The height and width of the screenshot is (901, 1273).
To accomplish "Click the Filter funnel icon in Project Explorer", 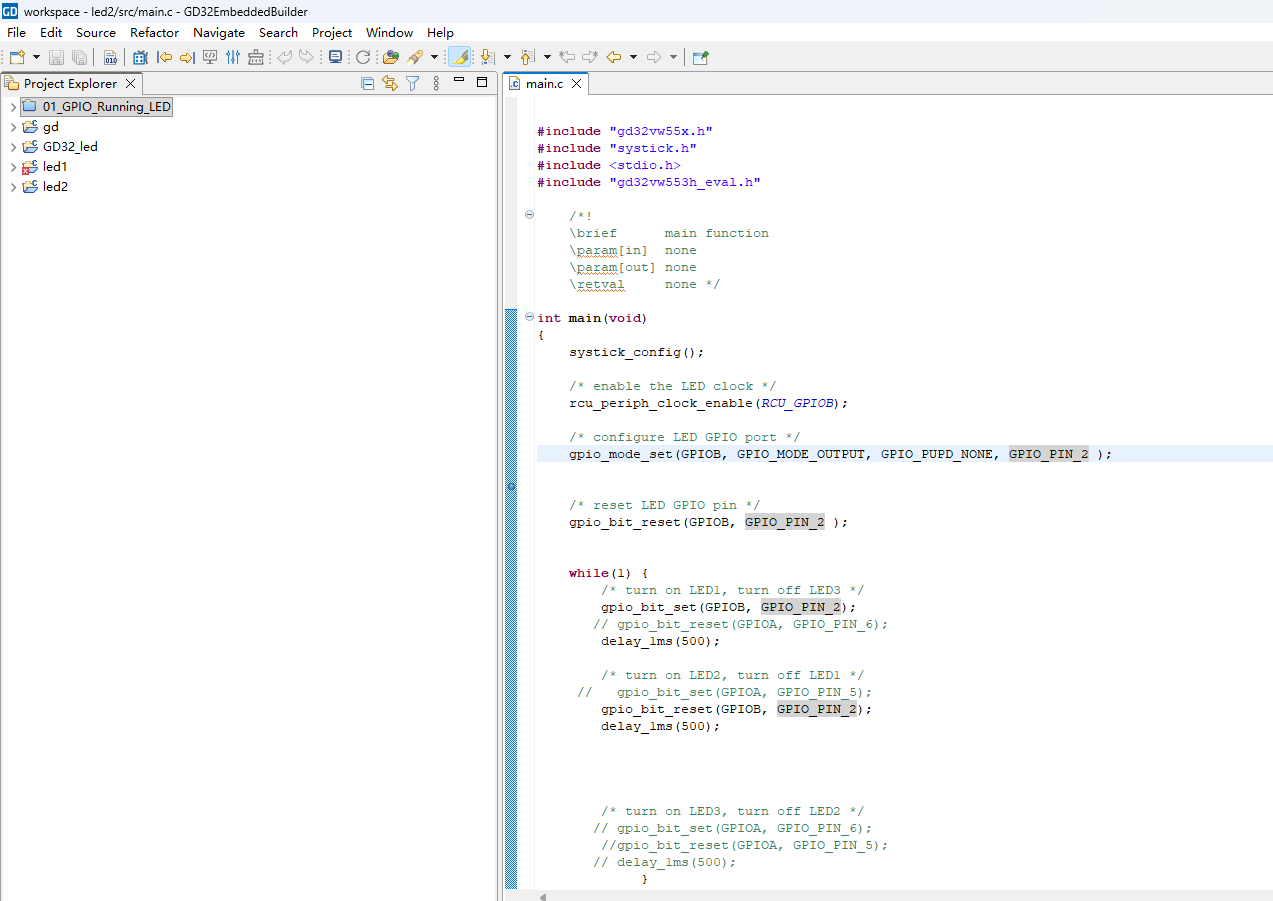I will click(x=412, y=84).
